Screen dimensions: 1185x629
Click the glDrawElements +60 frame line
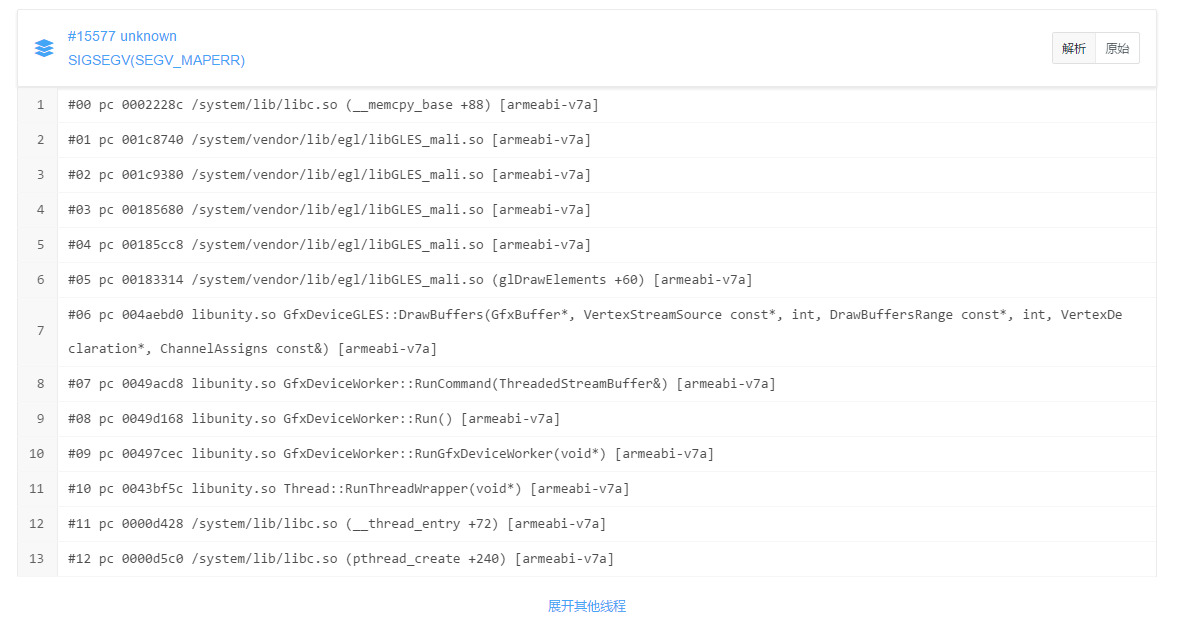[410, 280]
